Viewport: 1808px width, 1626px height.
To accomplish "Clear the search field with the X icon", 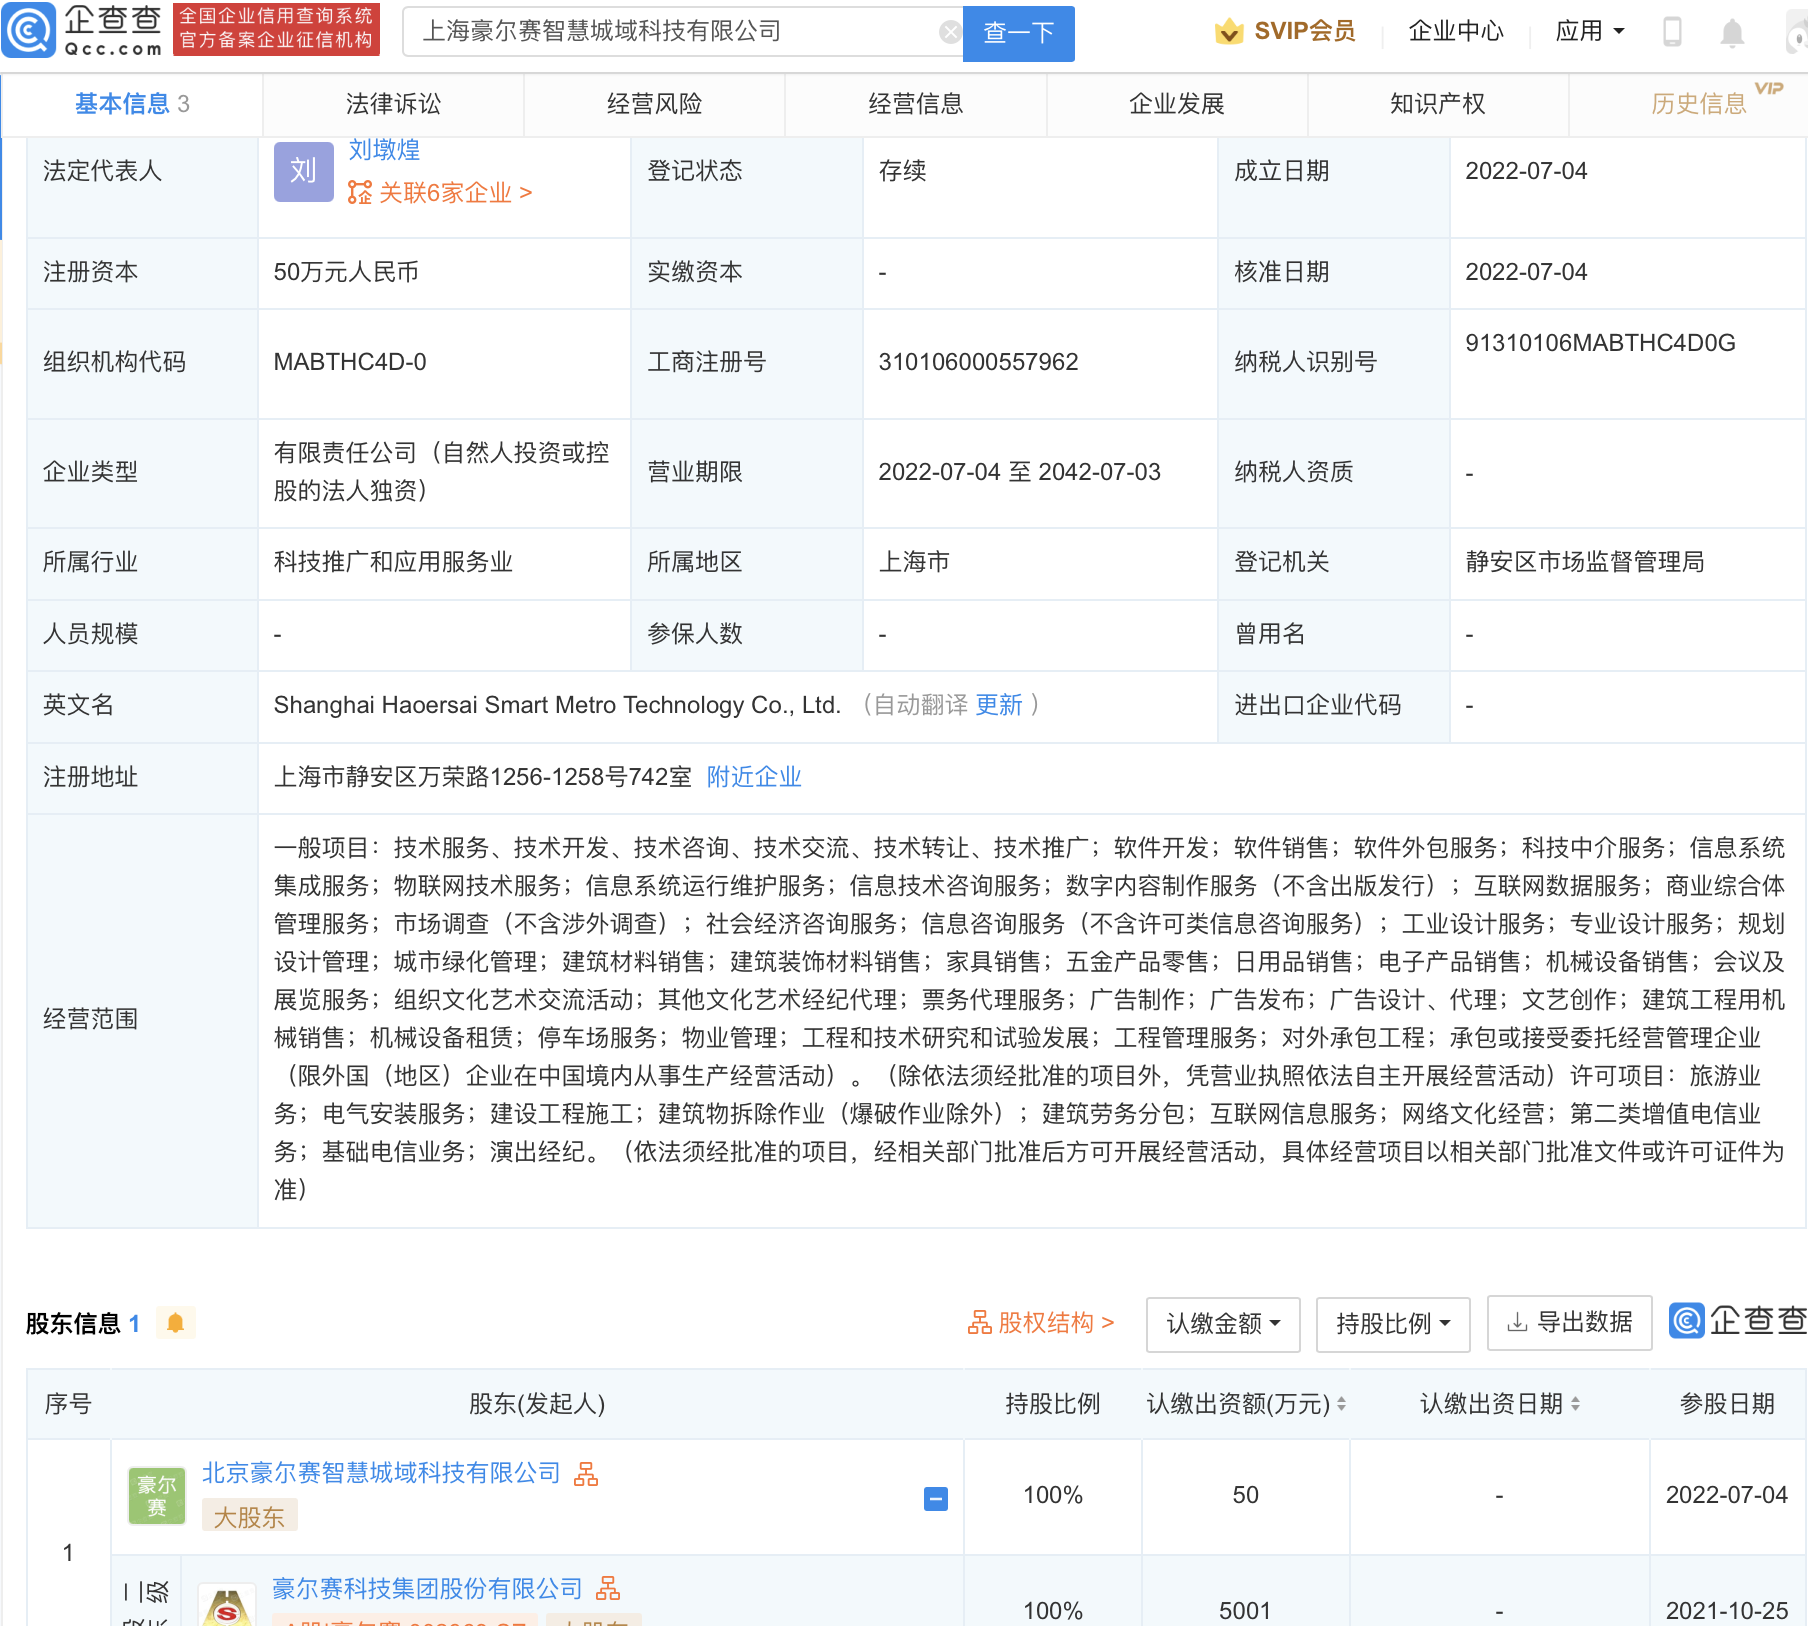I will (x=948, y=31).
